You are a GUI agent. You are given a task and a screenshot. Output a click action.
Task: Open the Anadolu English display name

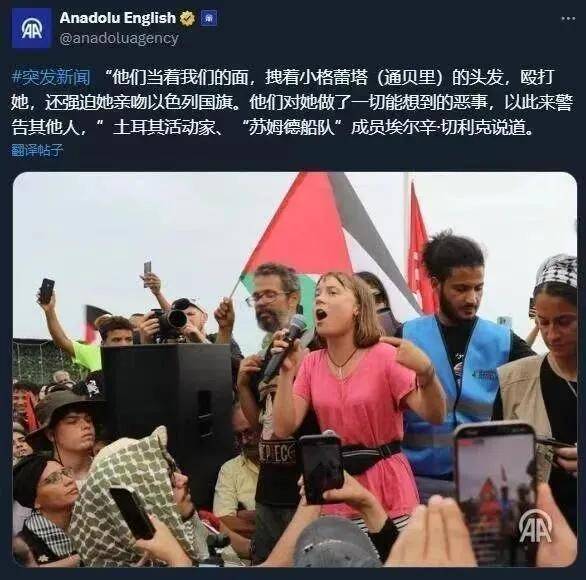click(x=118, y=18)
